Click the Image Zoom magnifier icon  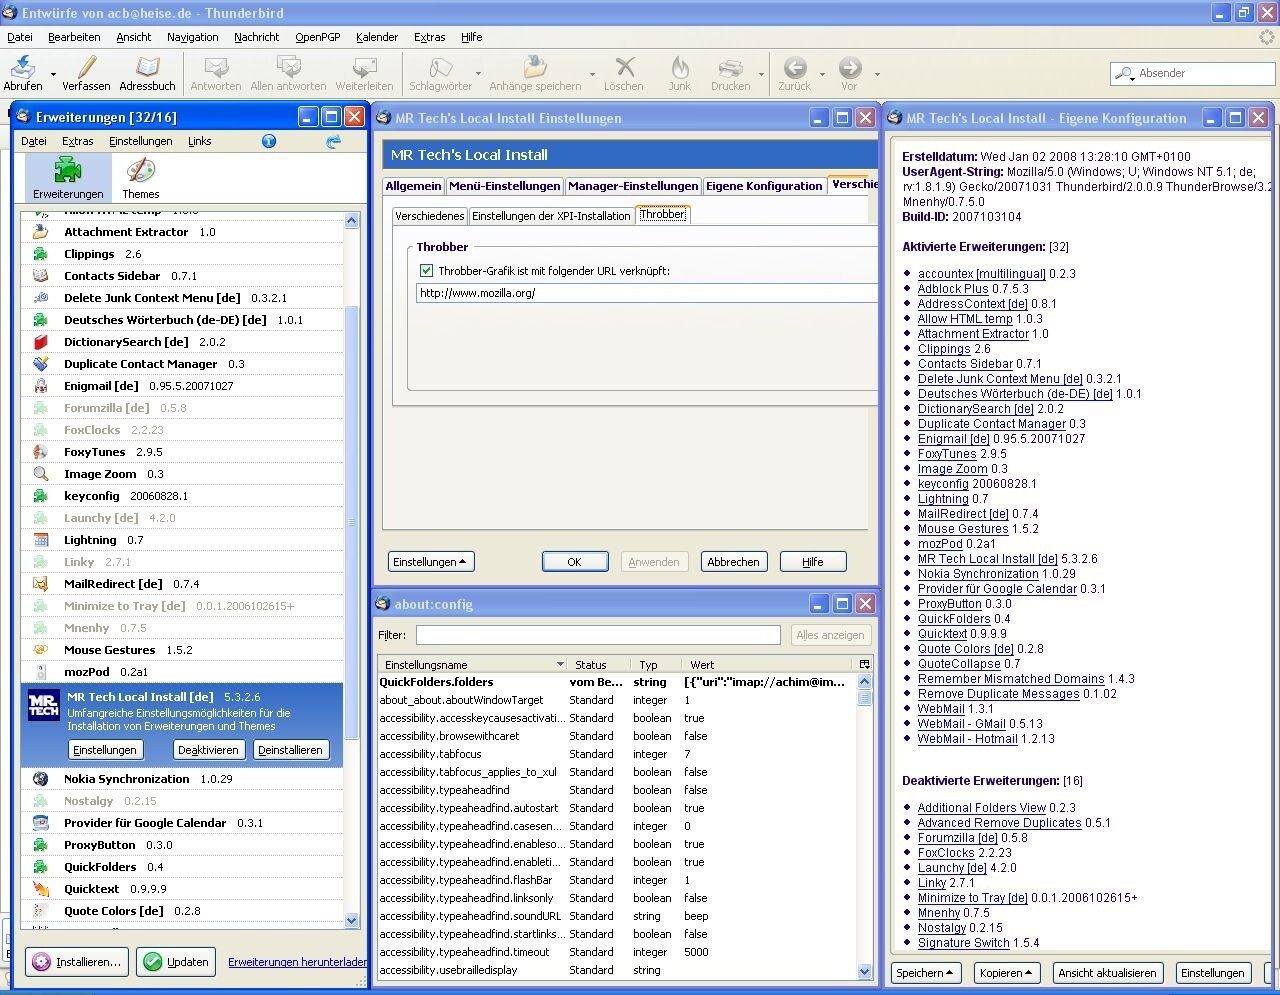(x=40, y=474)
